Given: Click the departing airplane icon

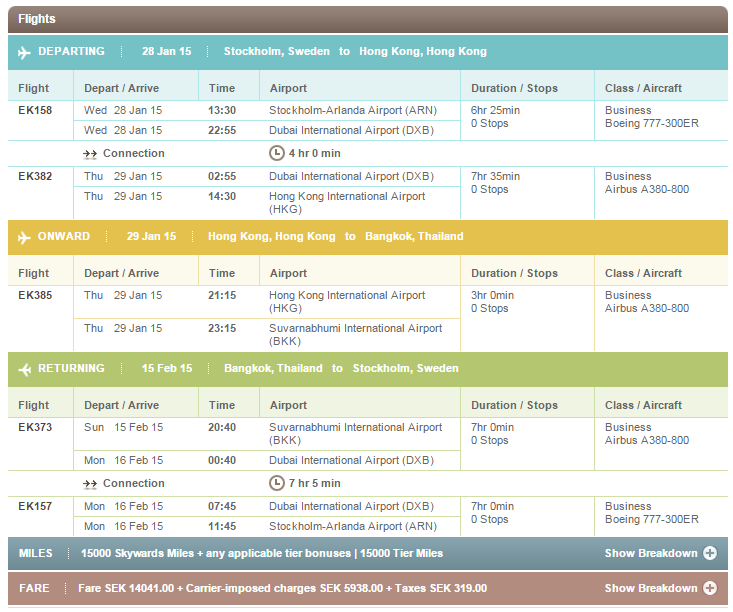Looking at the screenshot, I should (x=24, y=52).
